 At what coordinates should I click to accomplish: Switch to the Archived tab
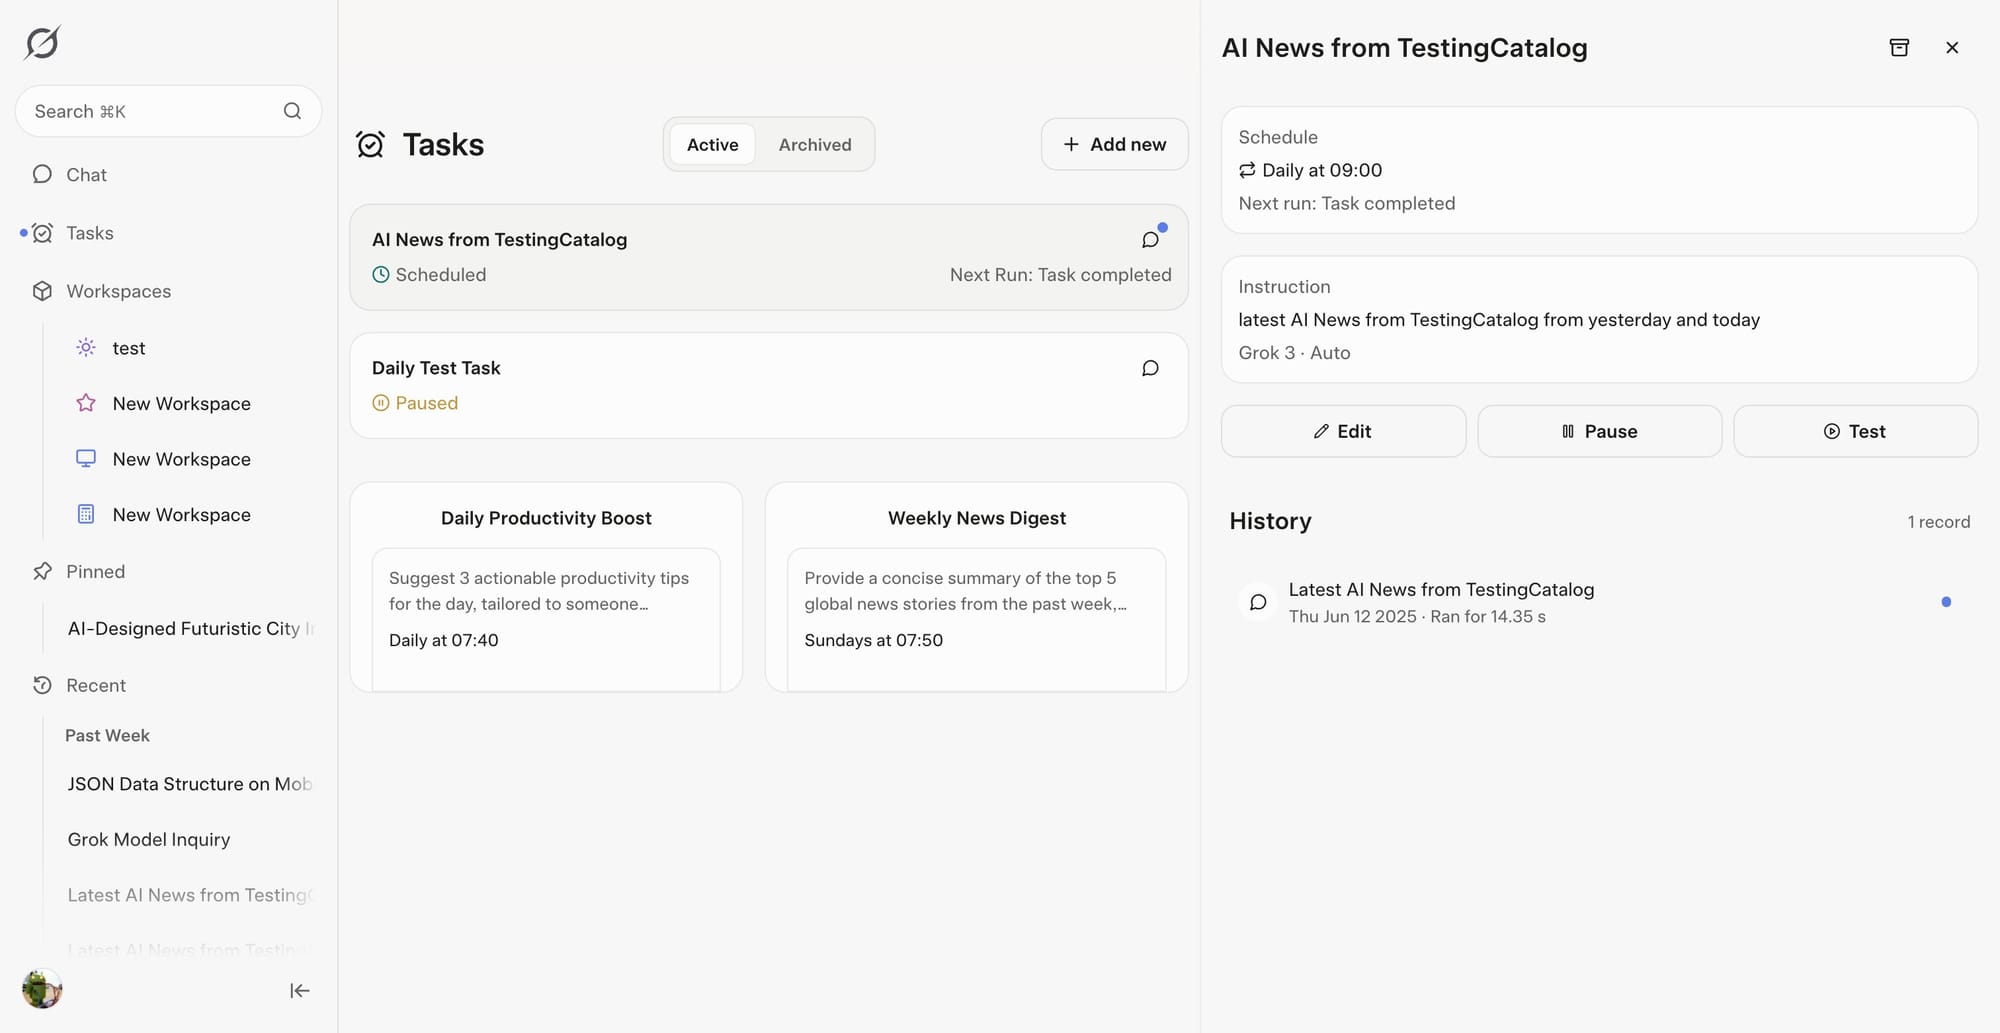(814, 145)
